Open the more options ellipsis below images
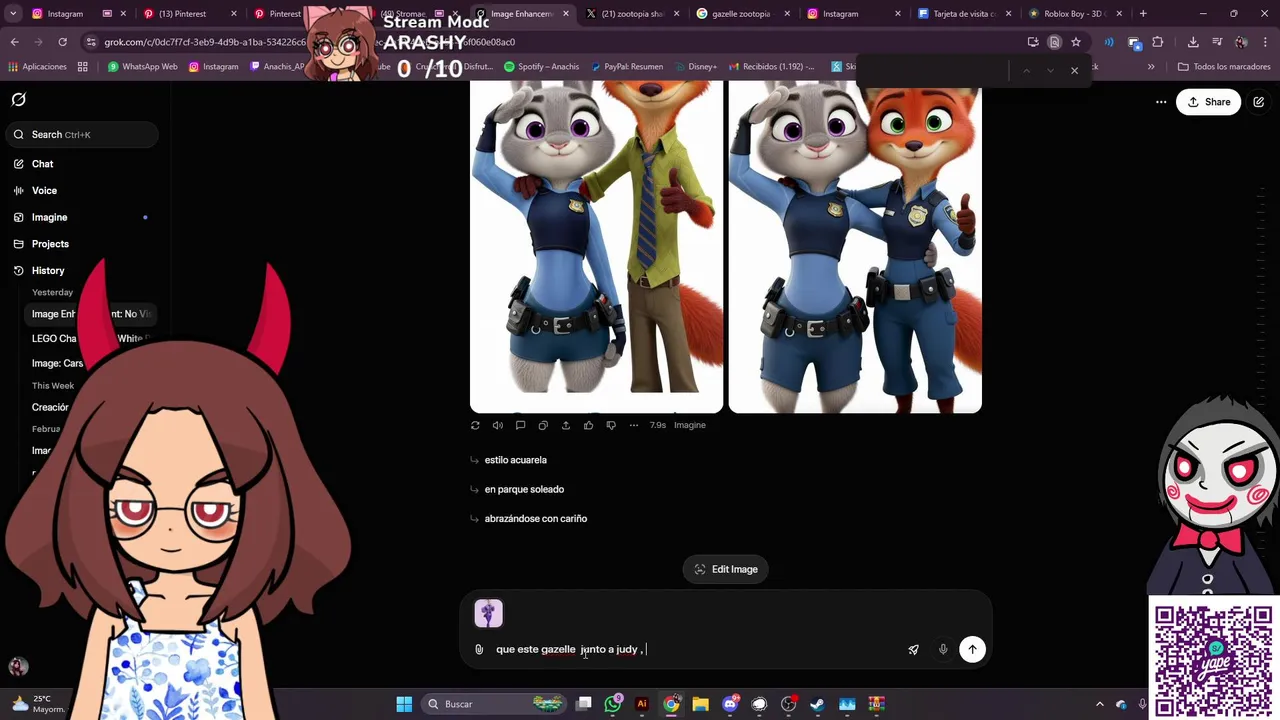This screenshot has width=1280, height=720. point(634,425)
